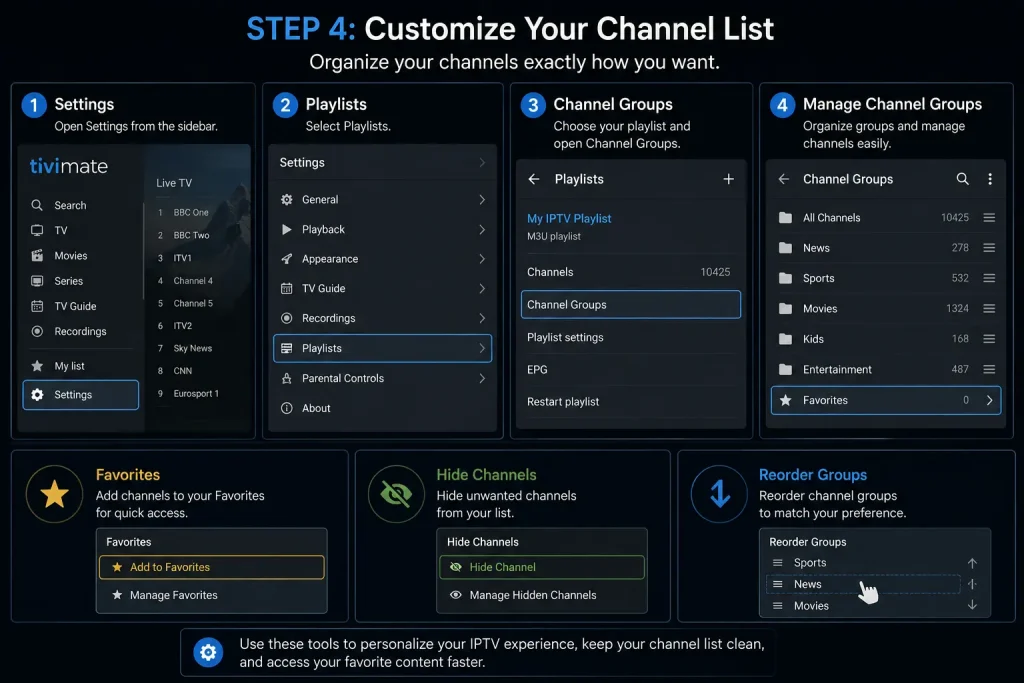Open the Kids group with 168 channels
The width and height of the screenshot is (1024, 683).
(x=886, y=339)
